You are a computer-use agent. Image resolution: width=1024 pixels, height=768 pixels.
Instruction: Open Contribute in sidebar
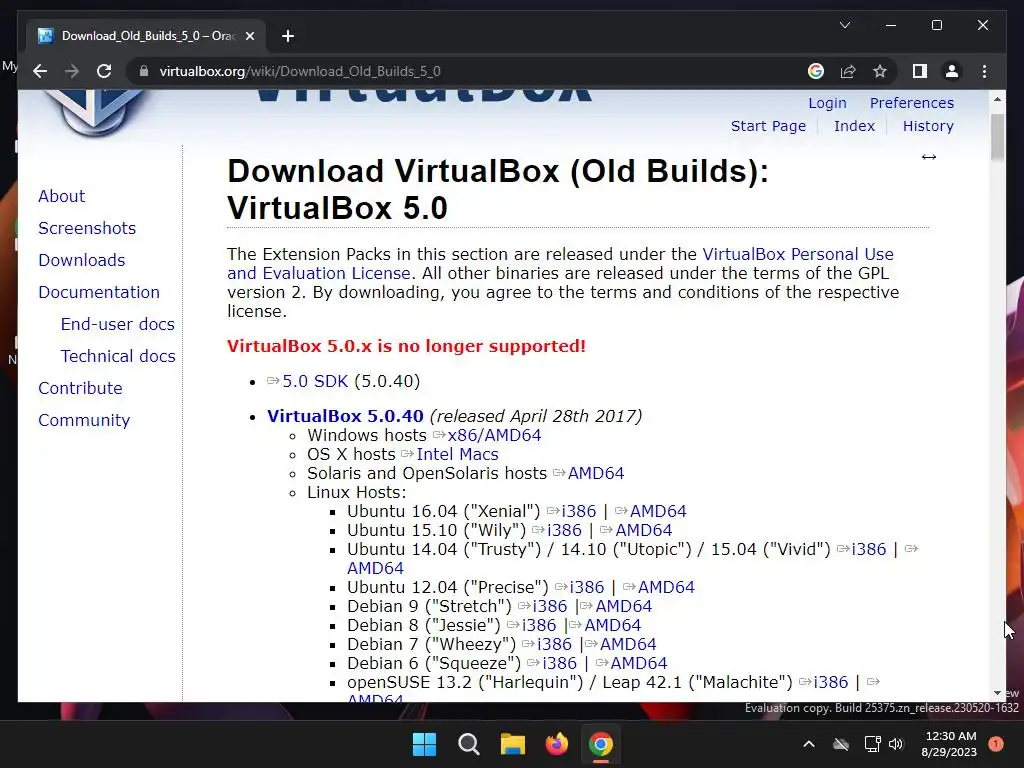tap(80, 388)
